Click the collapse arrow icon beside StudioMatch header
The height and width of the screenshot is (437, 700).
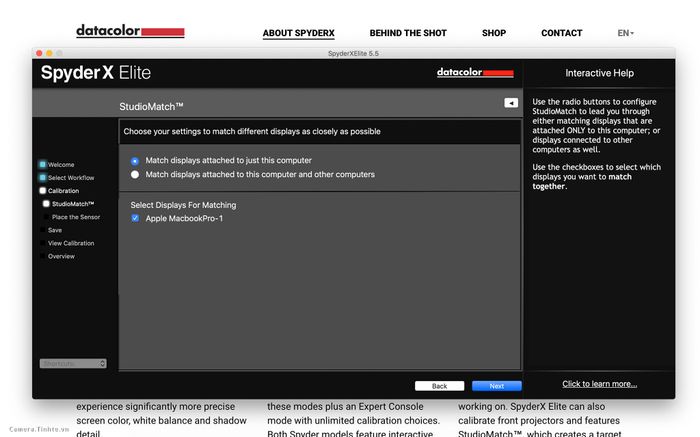pyautogui.click(x=511, y=103)
